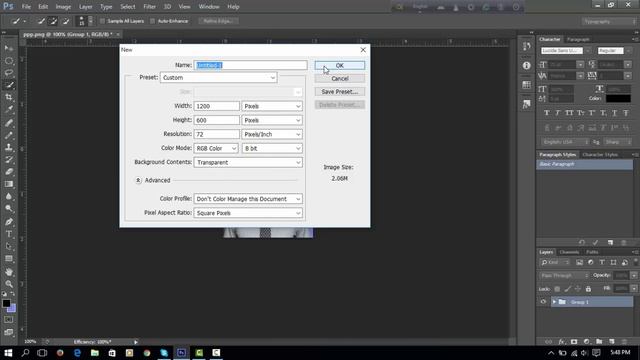The height and width of the screenshot is (360, 640).
Task: Open the Filter menu
Action: click(x=149, y=7)
